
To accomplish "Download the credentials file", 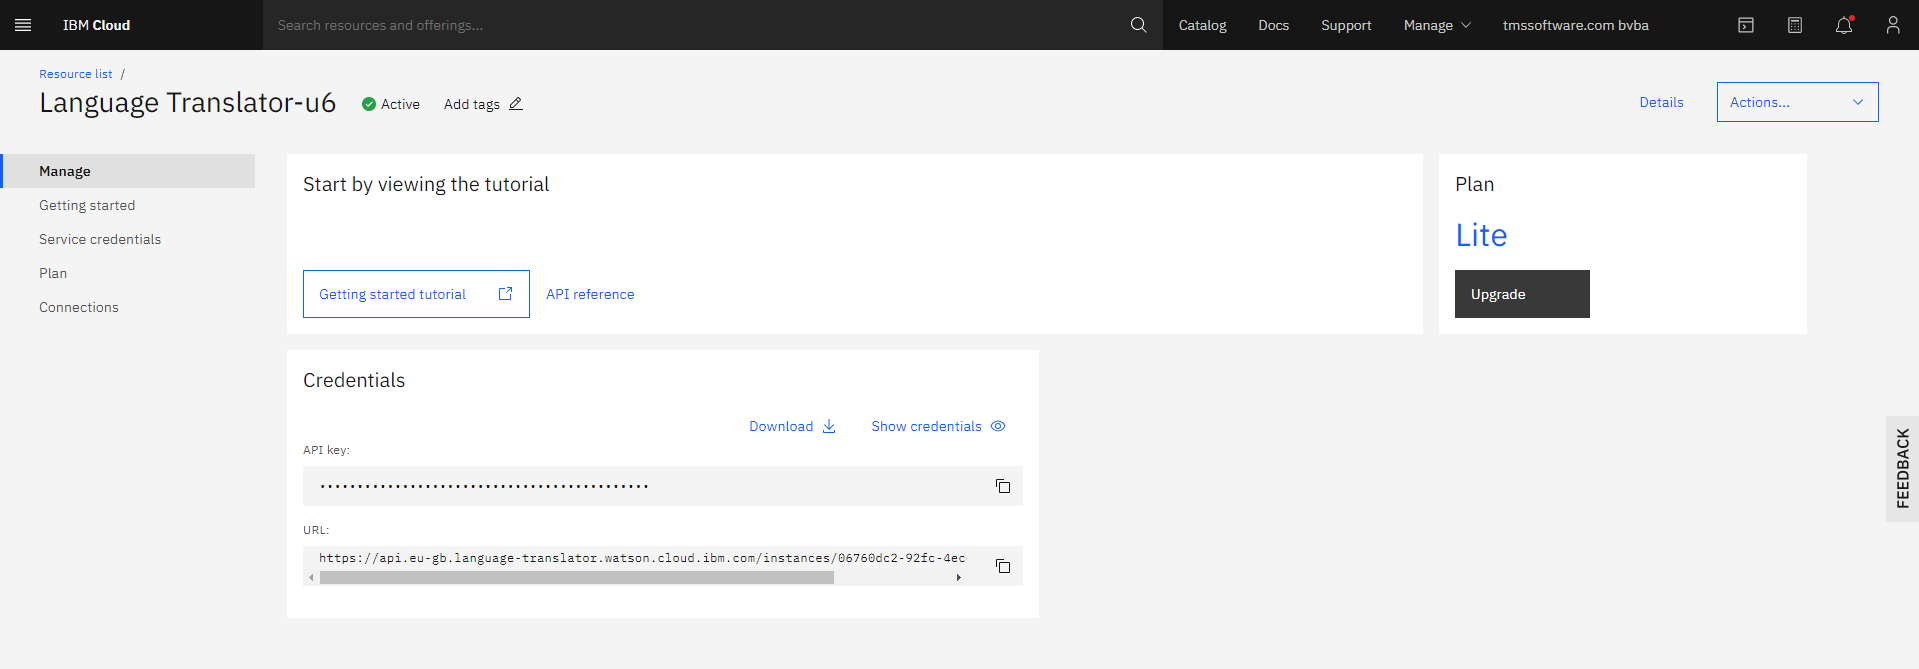I will 792,426.
